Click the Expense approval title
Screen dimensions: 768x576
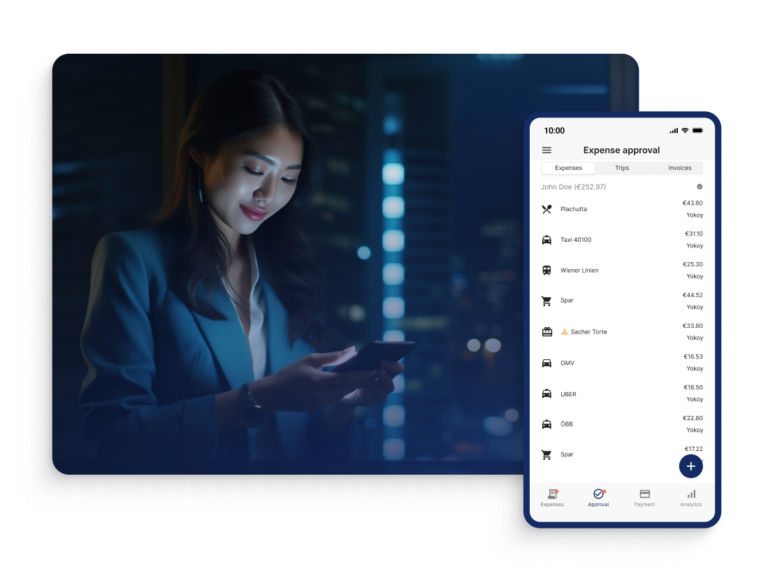[x=622, y=150]
